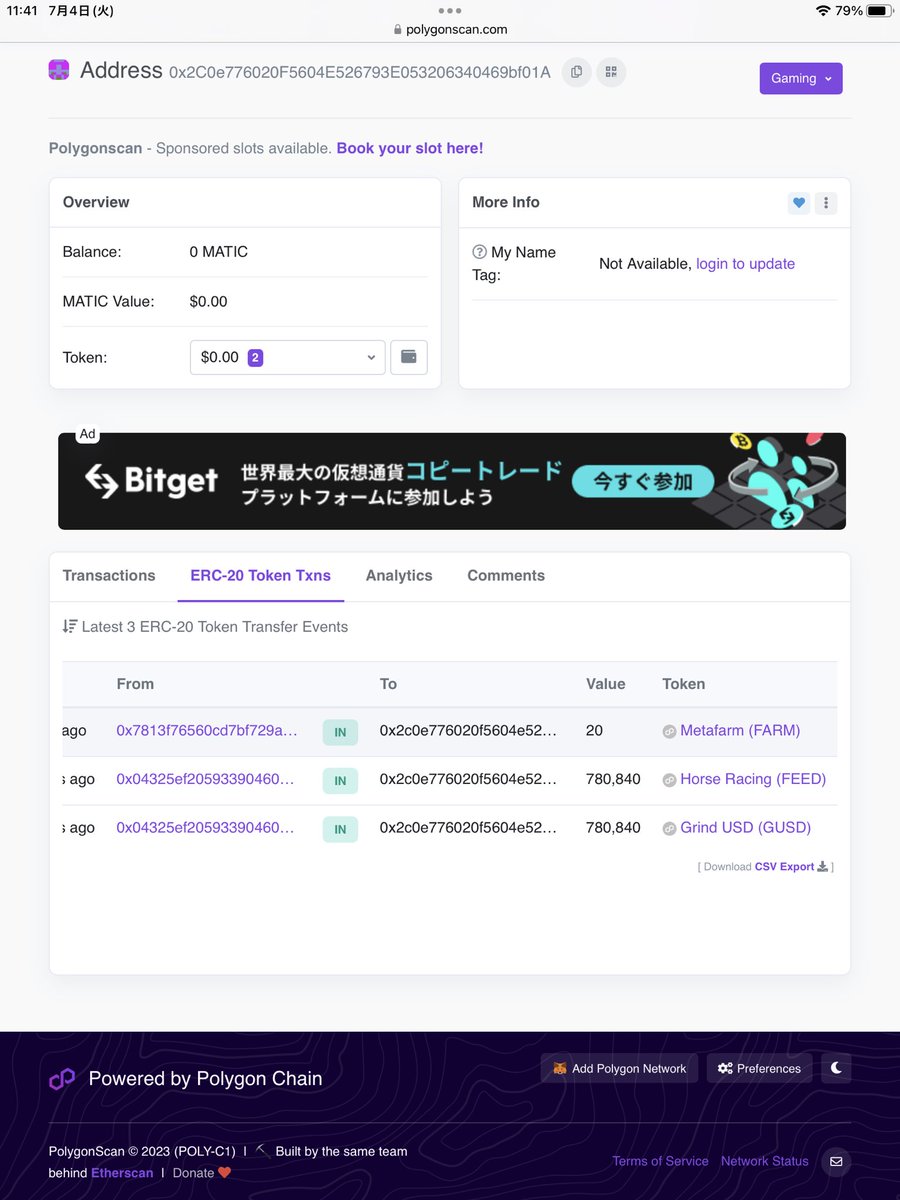Open the Metafarm (FARM) token link

(740, 731)
